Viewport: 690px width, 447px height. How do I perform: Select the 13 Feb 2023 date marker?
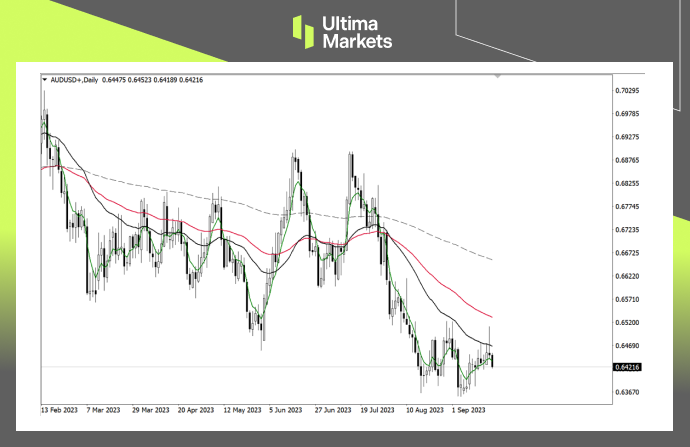coord(61,409)
